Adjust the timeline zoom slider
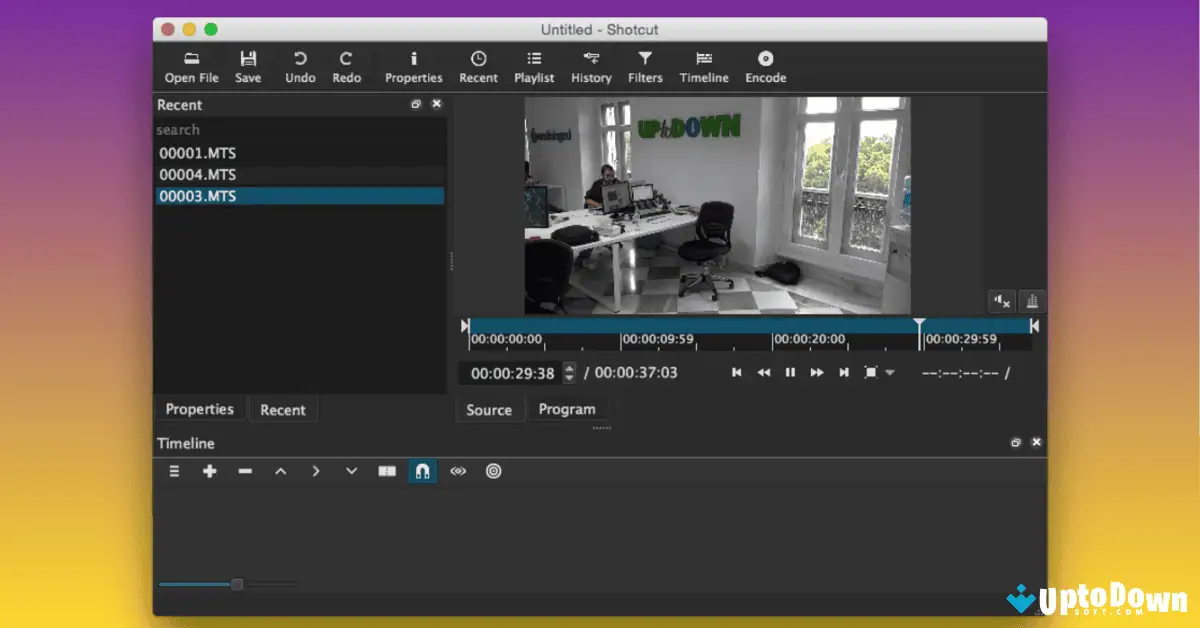Viewport: 1200px width, 628px height. coord(236,583)
